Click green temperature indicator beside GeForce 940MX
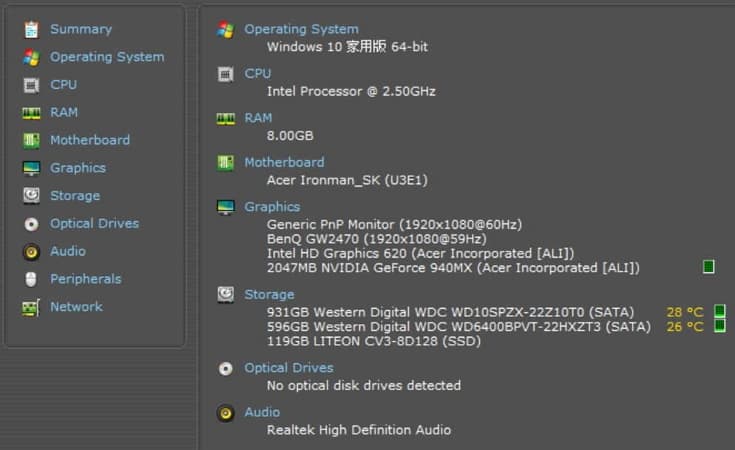Screen dimensions: 735x450 [709, 267]
